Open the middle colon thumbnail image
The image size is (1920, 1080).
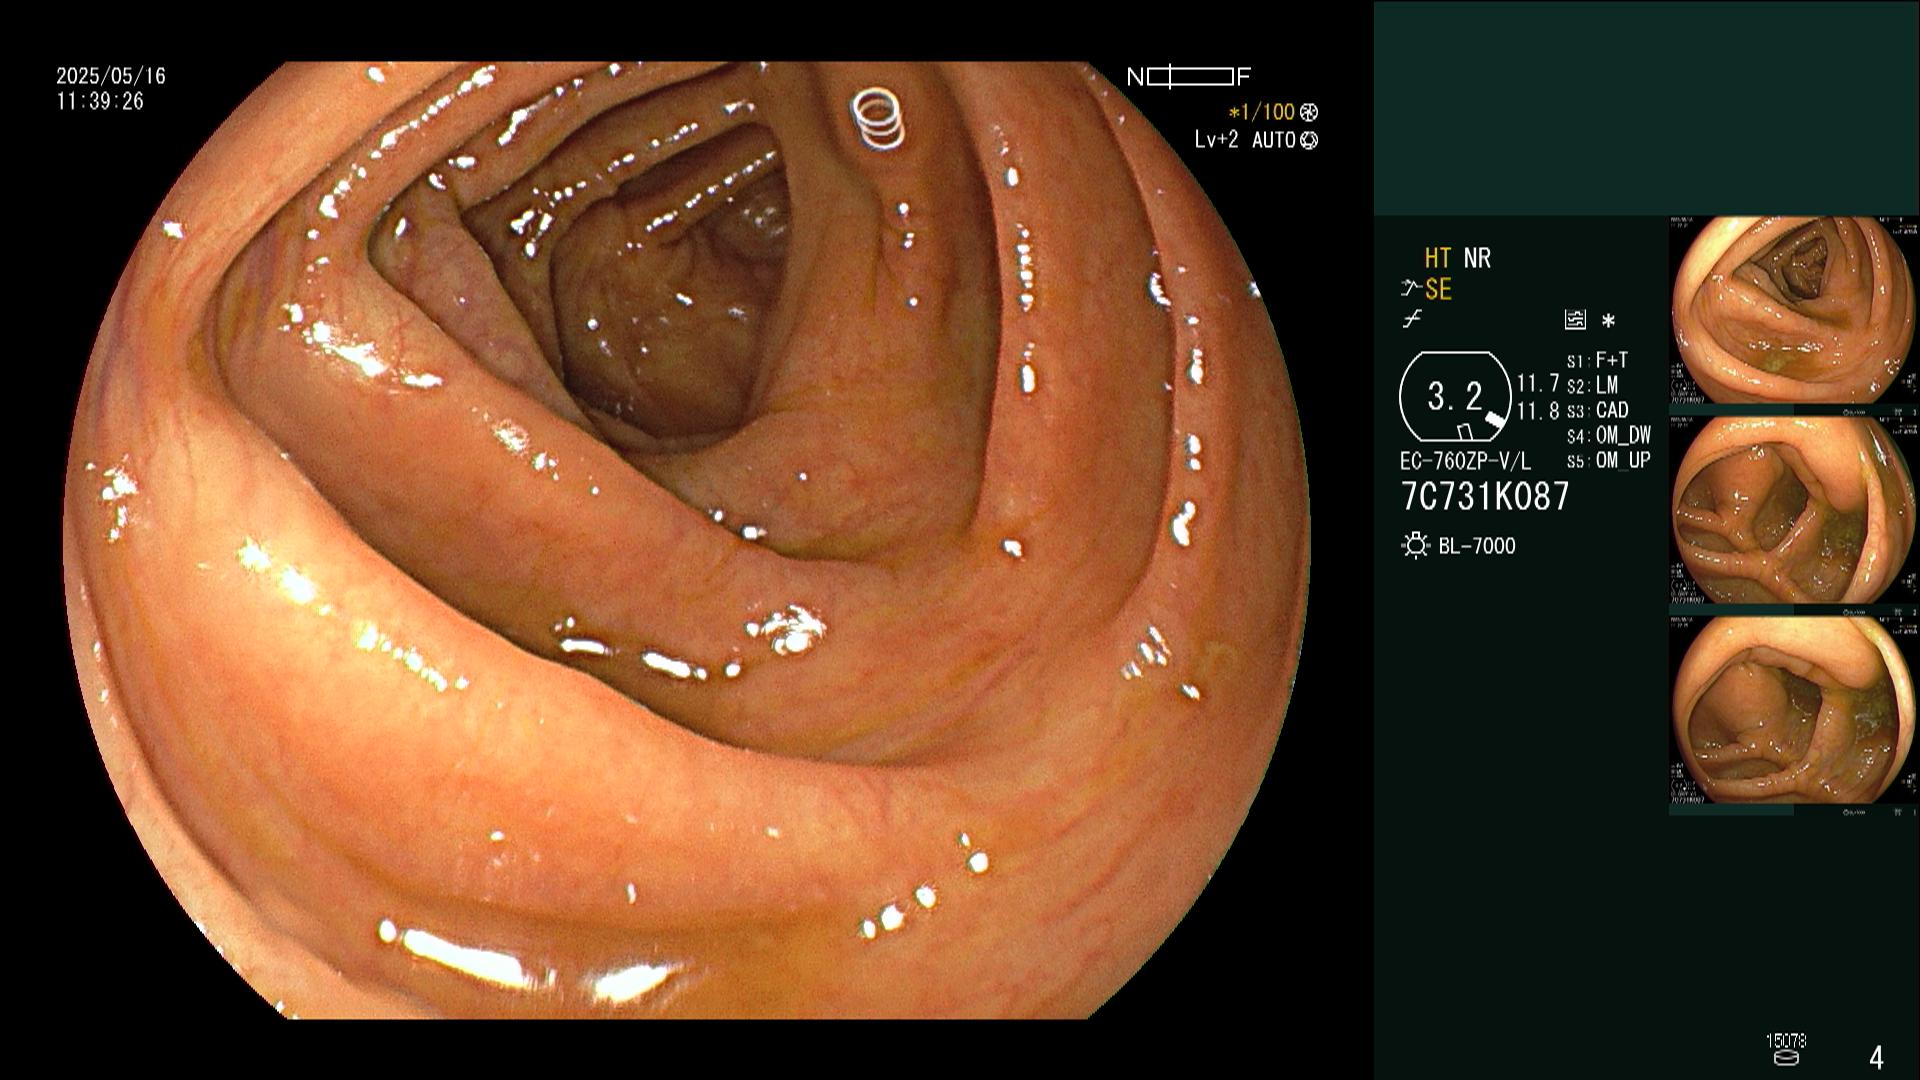(1793, 510)
